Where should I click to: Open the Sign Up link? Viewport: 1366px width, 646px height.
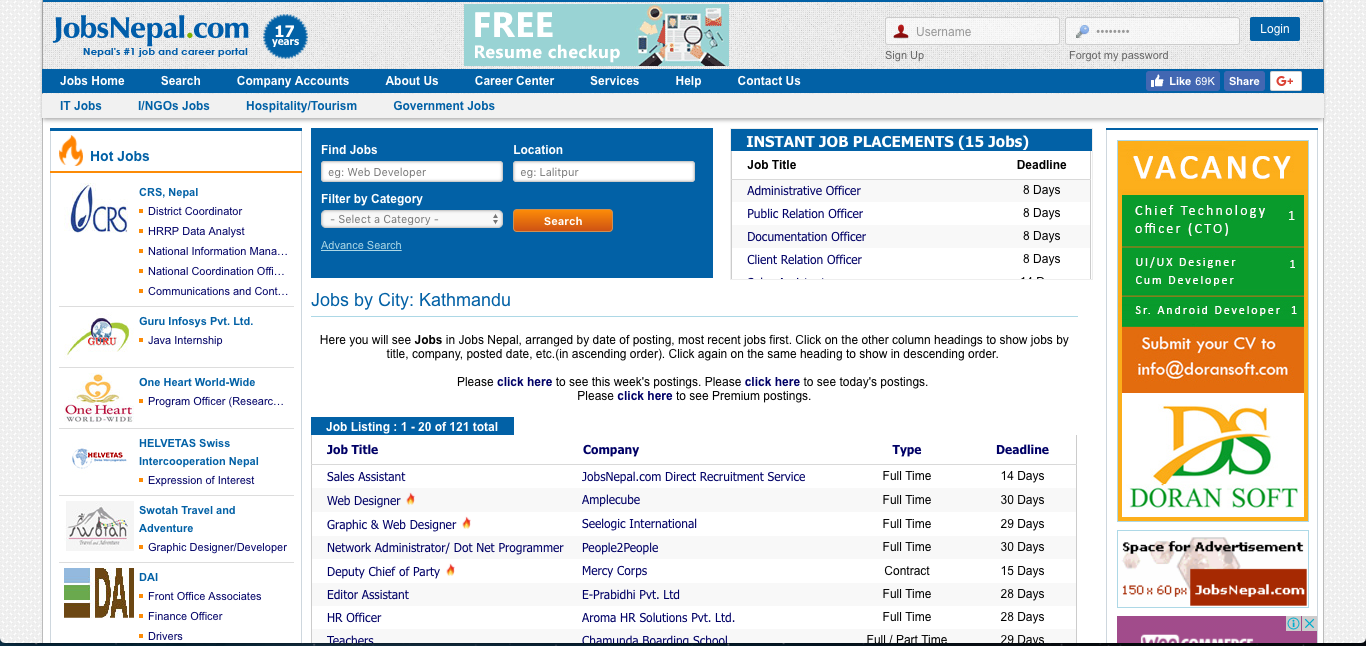(904, 55)
